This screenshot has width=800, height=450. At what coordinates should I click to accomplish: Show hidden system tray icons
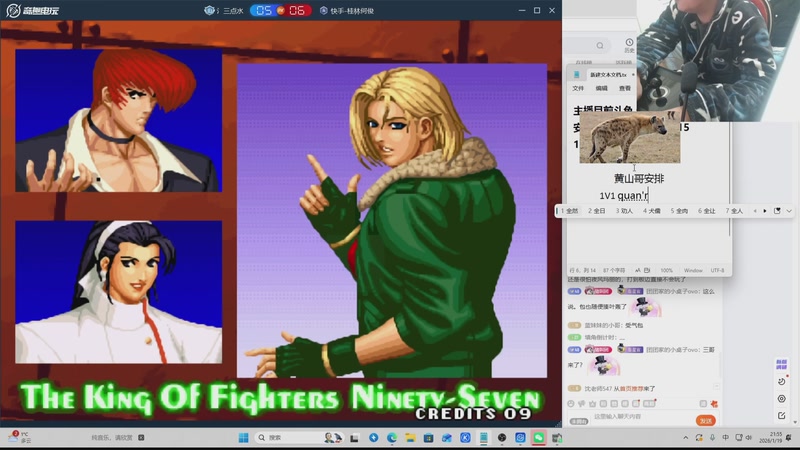click(x=686, y=438)
